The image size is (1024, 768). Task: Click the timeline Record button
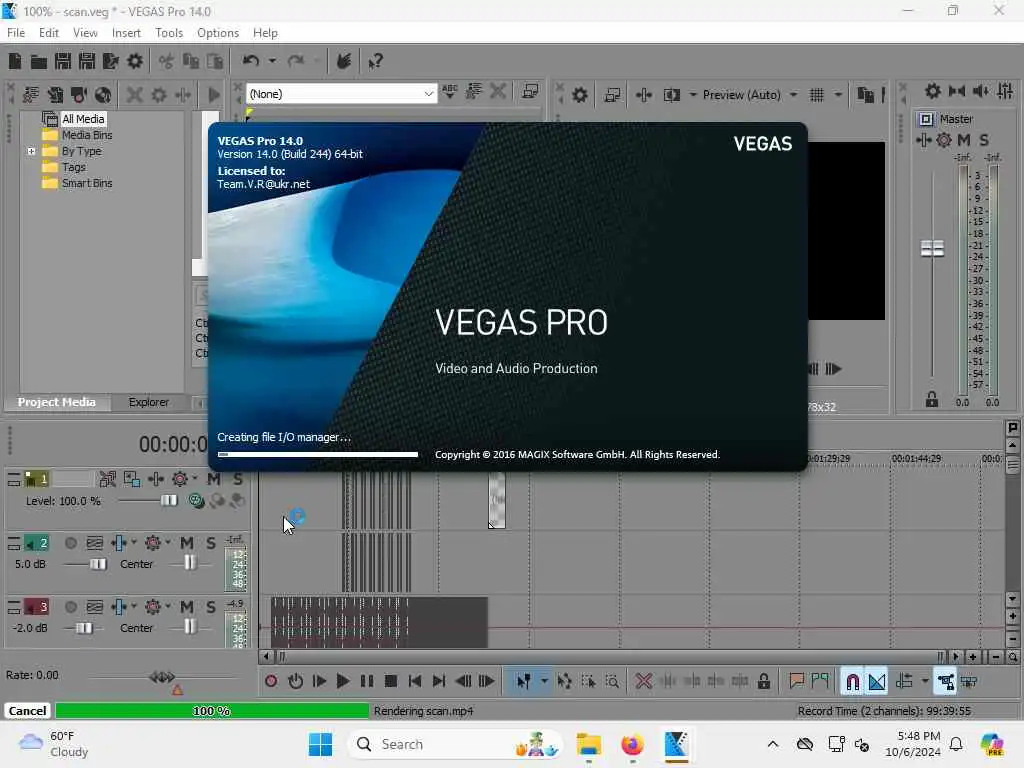270,682
